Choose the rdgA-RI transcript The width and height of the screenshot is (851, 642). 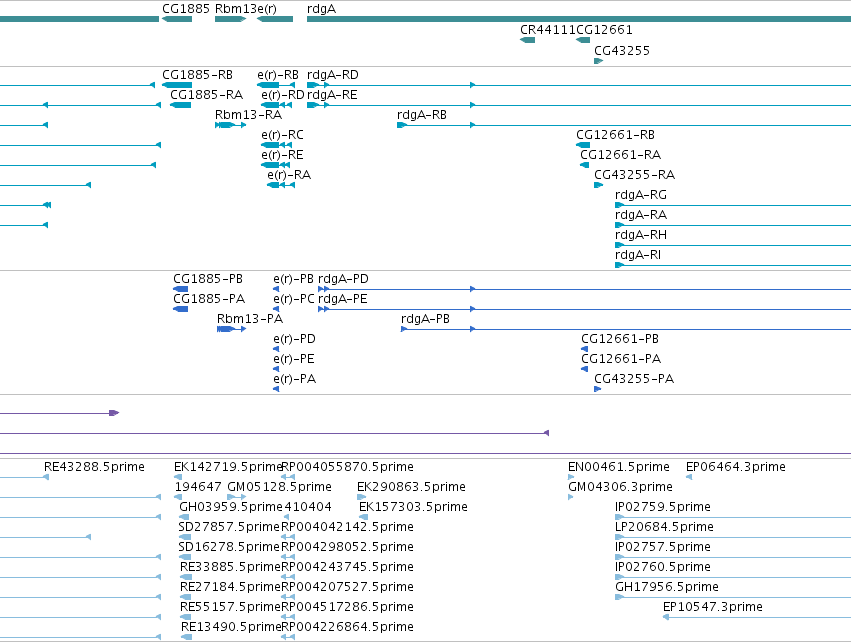click(638, 256)
